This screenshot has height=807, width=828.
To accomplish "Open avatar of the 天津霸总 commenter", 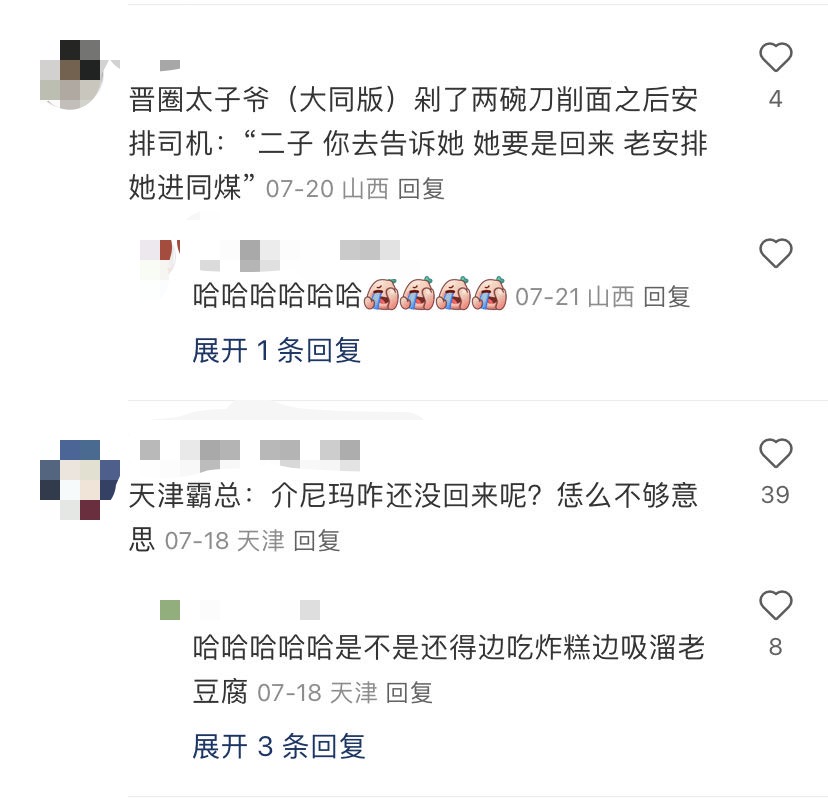I will (x=80, y=480).
